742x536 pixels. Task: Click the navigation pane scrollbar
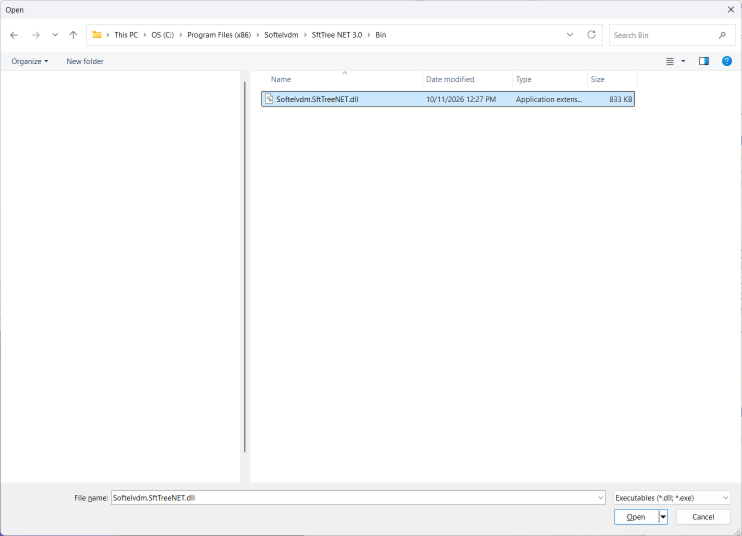pyautogui.click(x=245, y=267)
